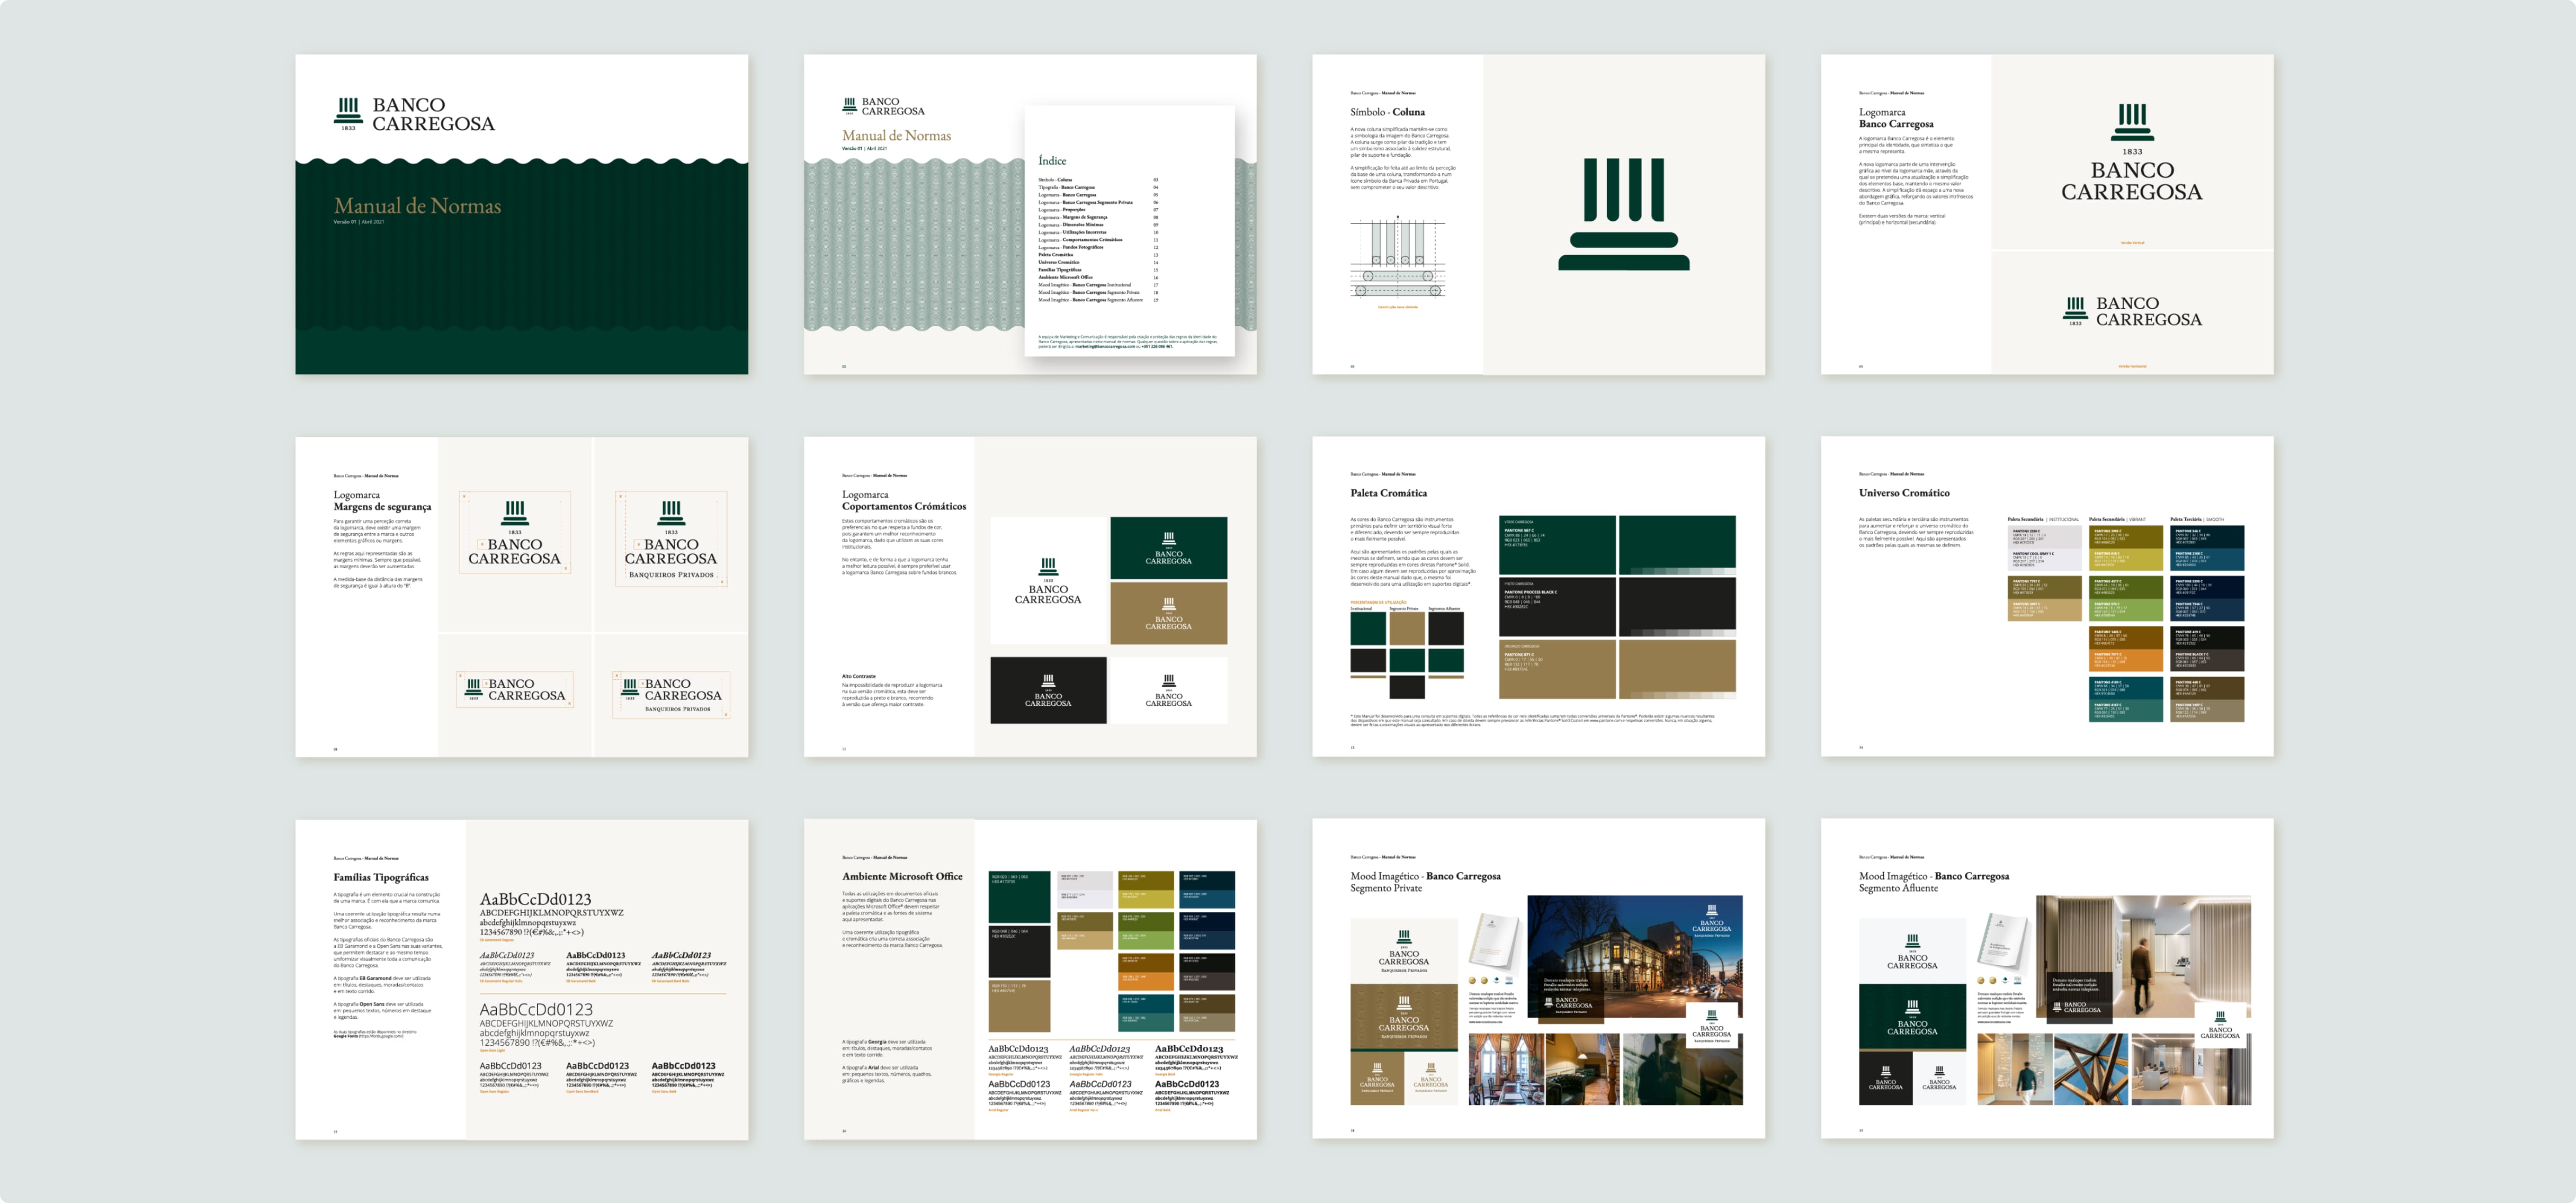Select the 'Manual de Normas' title on the green cover
The height and width of the screenshot is (1203, 2576).
click(417, 206)
